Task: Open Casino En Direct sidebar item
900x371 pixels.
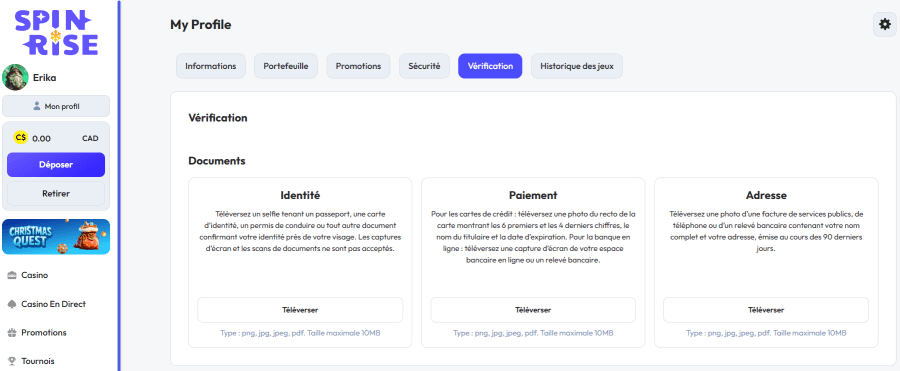Action: click(53, 304)
